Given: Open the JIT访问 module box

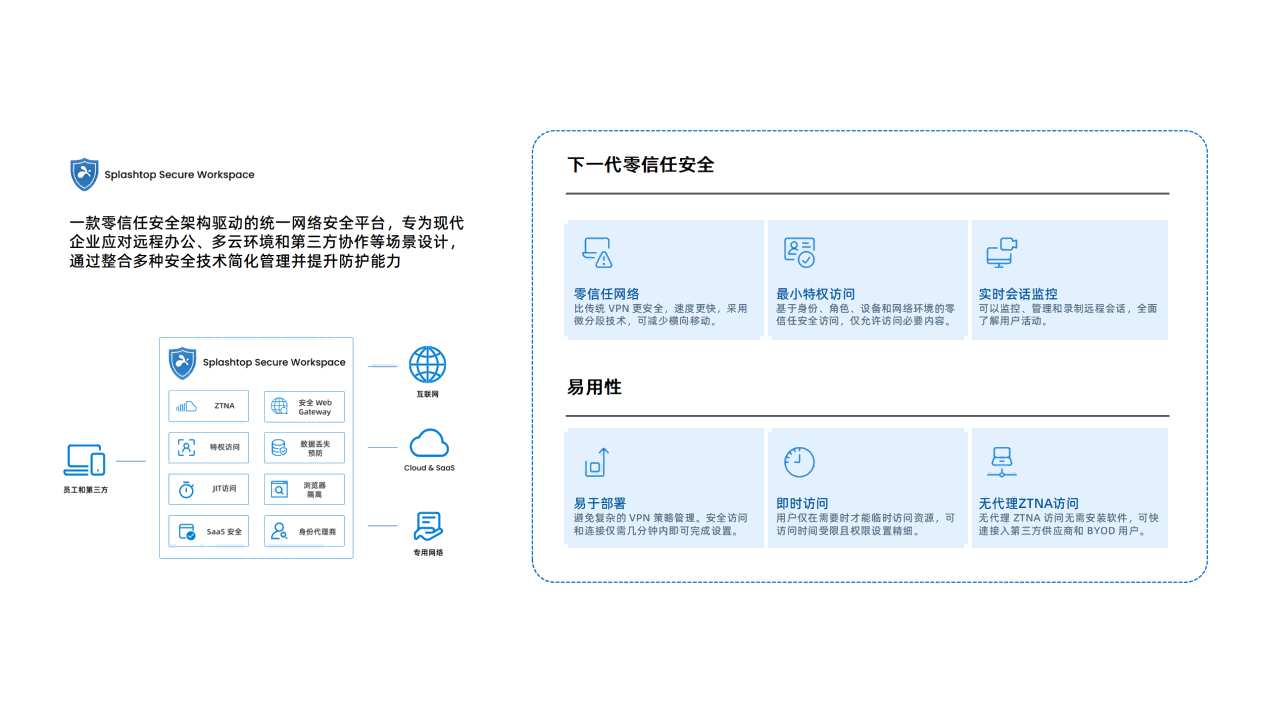Looking at the screenshot, I should pos(209,489).
